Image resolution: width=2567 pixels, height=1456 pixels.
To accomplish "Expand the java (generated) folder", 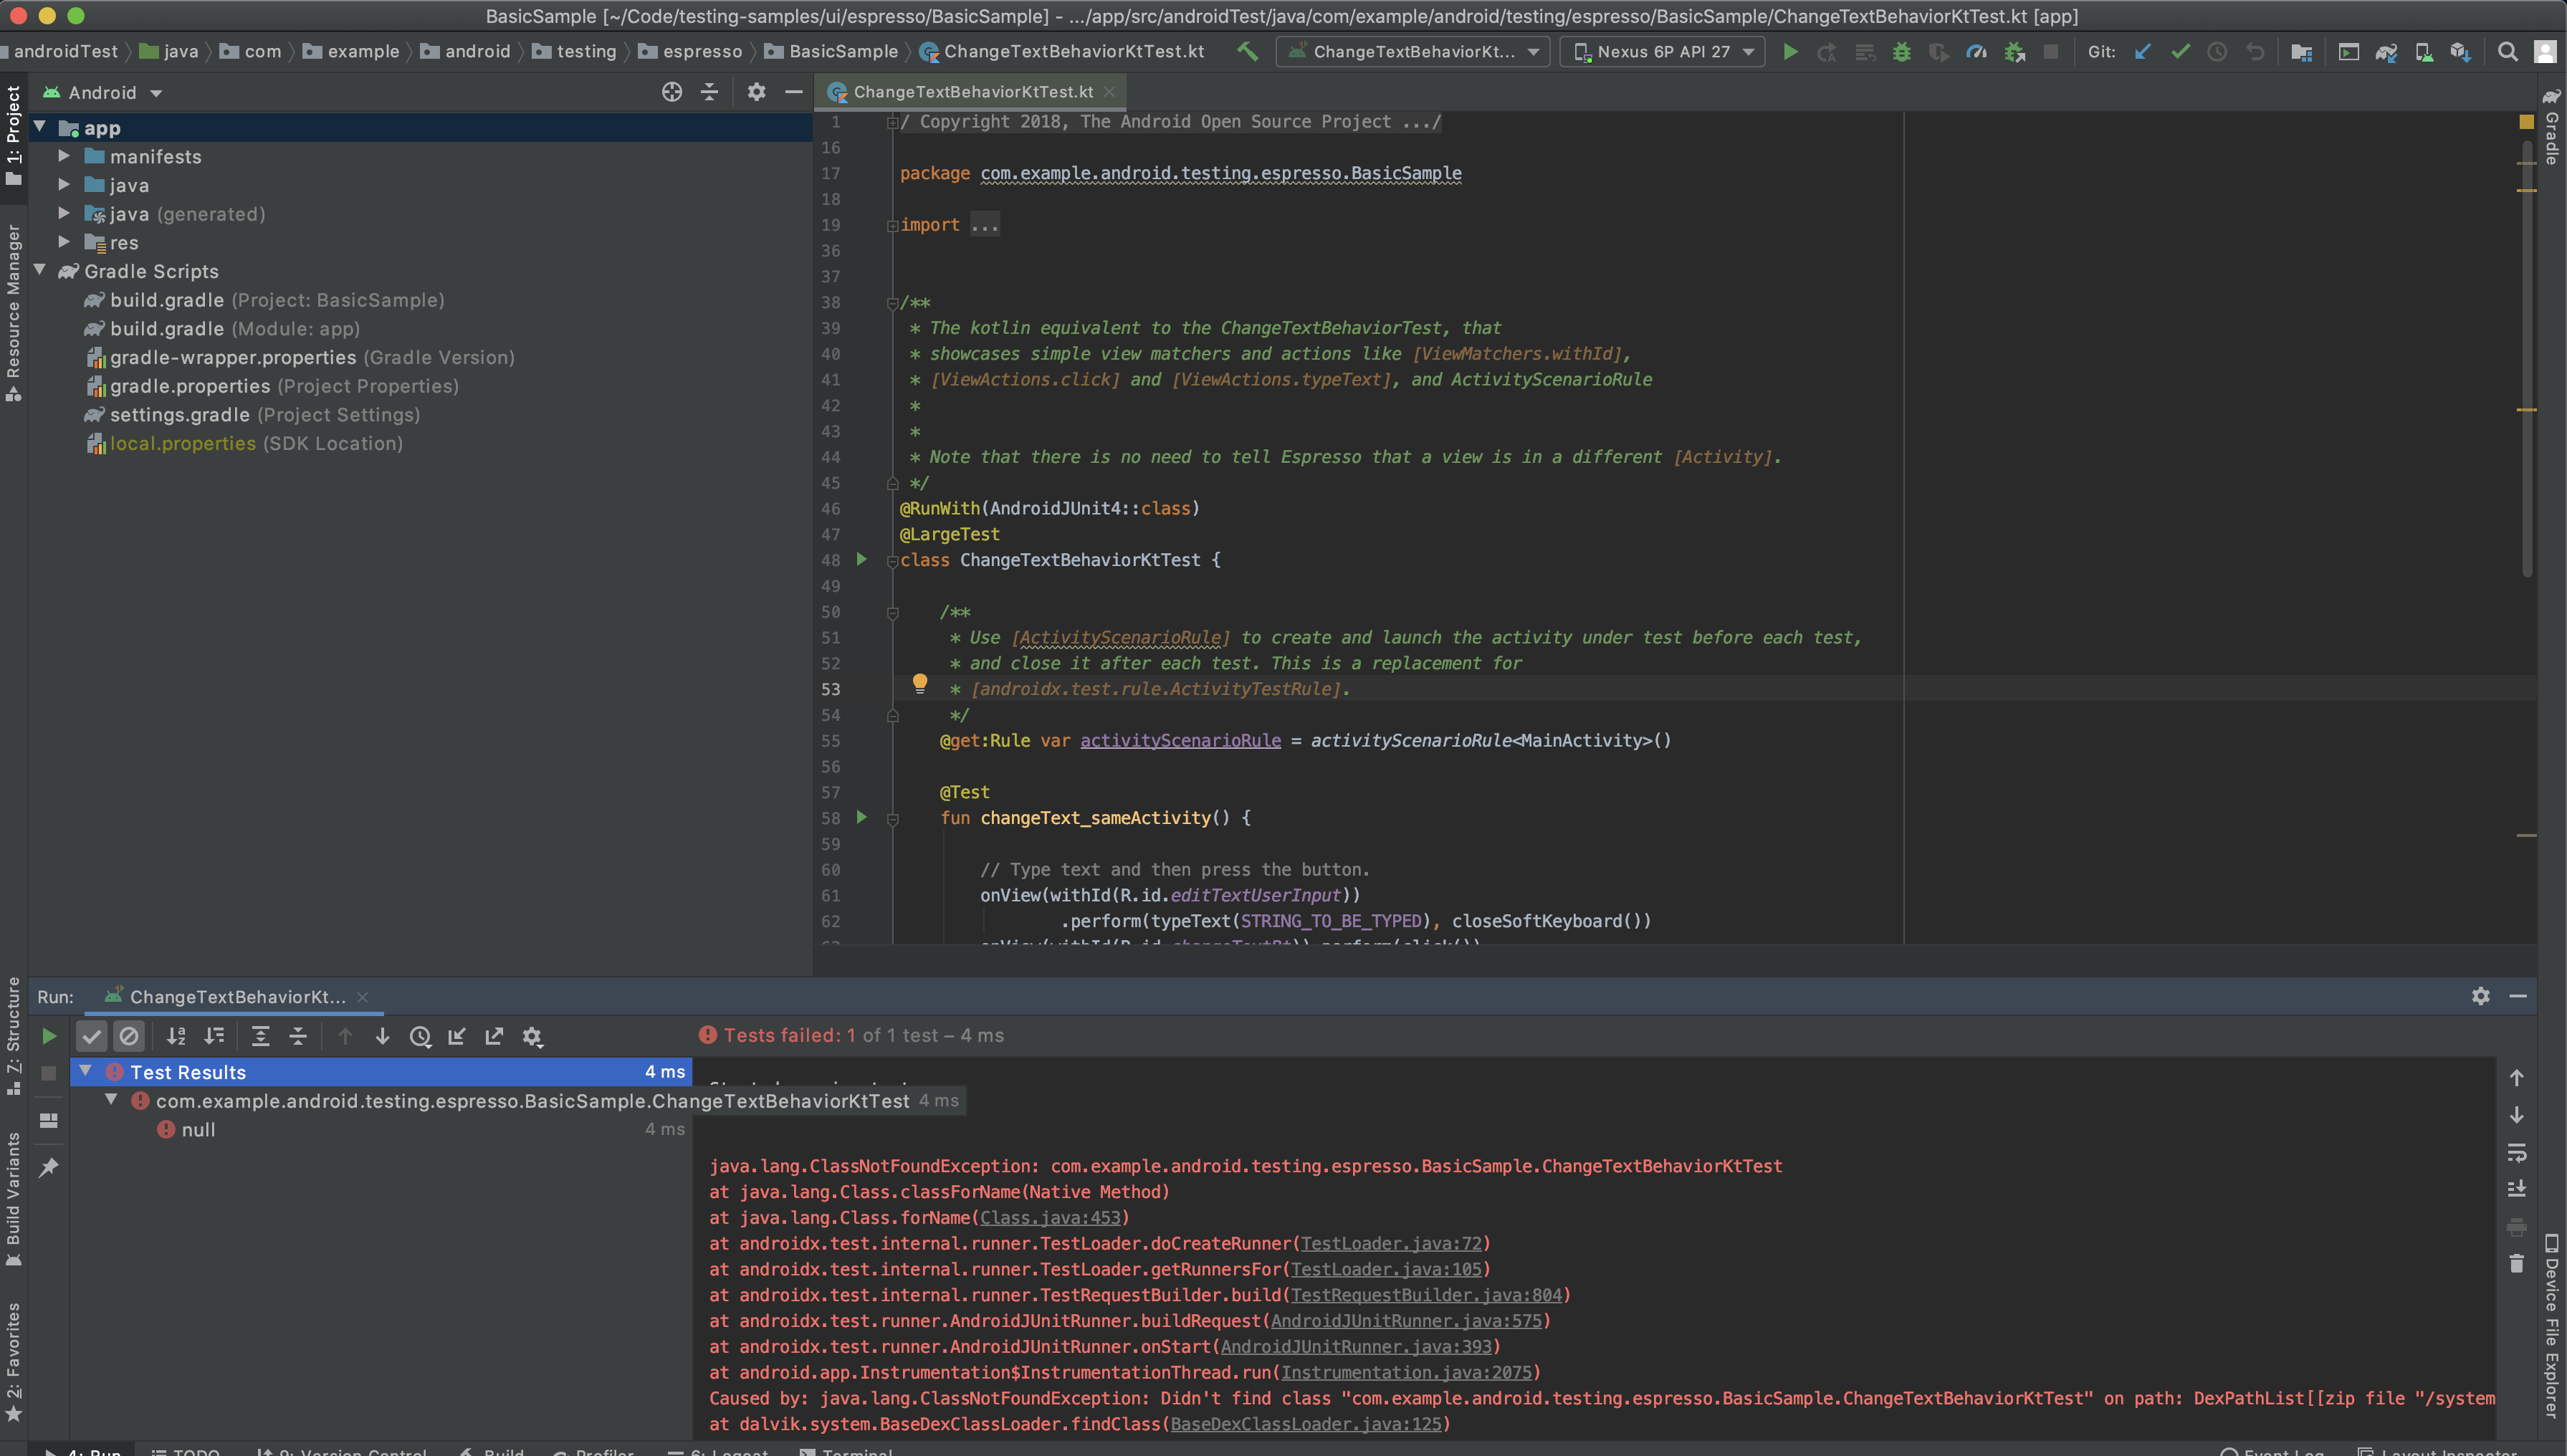I will [64, 213].
